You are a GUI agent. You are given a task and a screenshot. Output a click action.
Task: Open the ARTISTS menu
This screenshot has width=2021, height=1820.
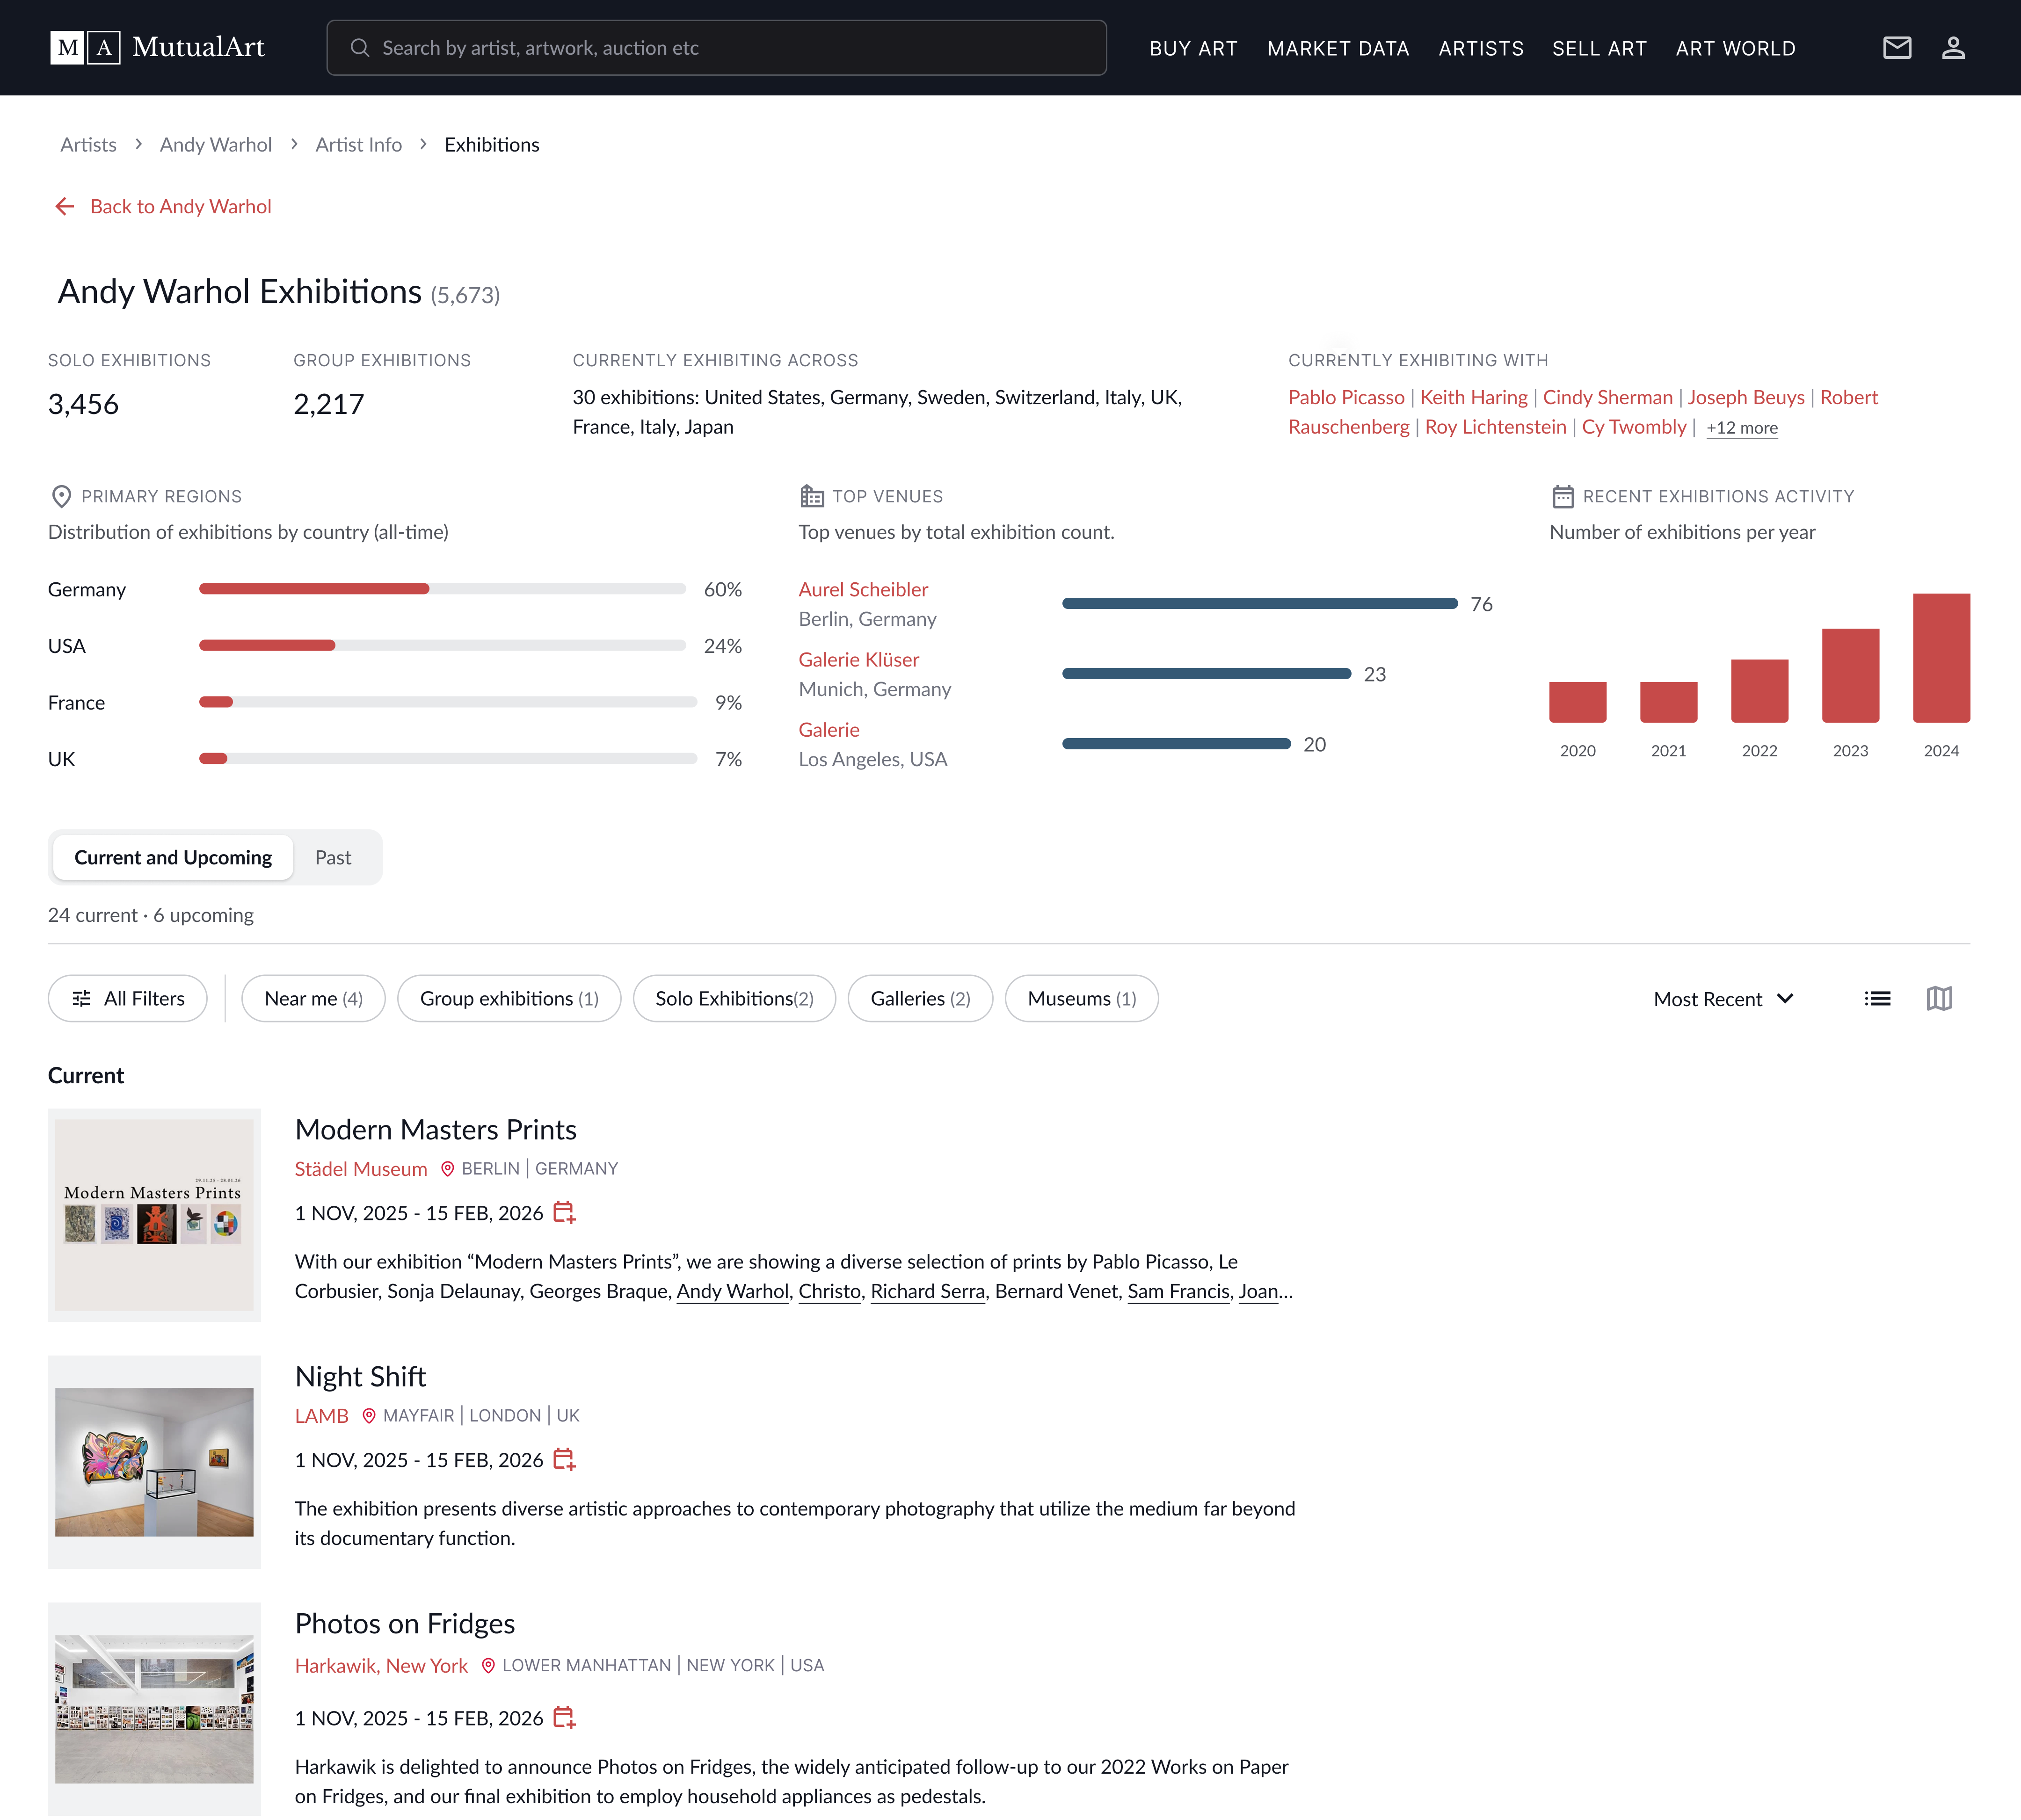(x=1481, y=48)
